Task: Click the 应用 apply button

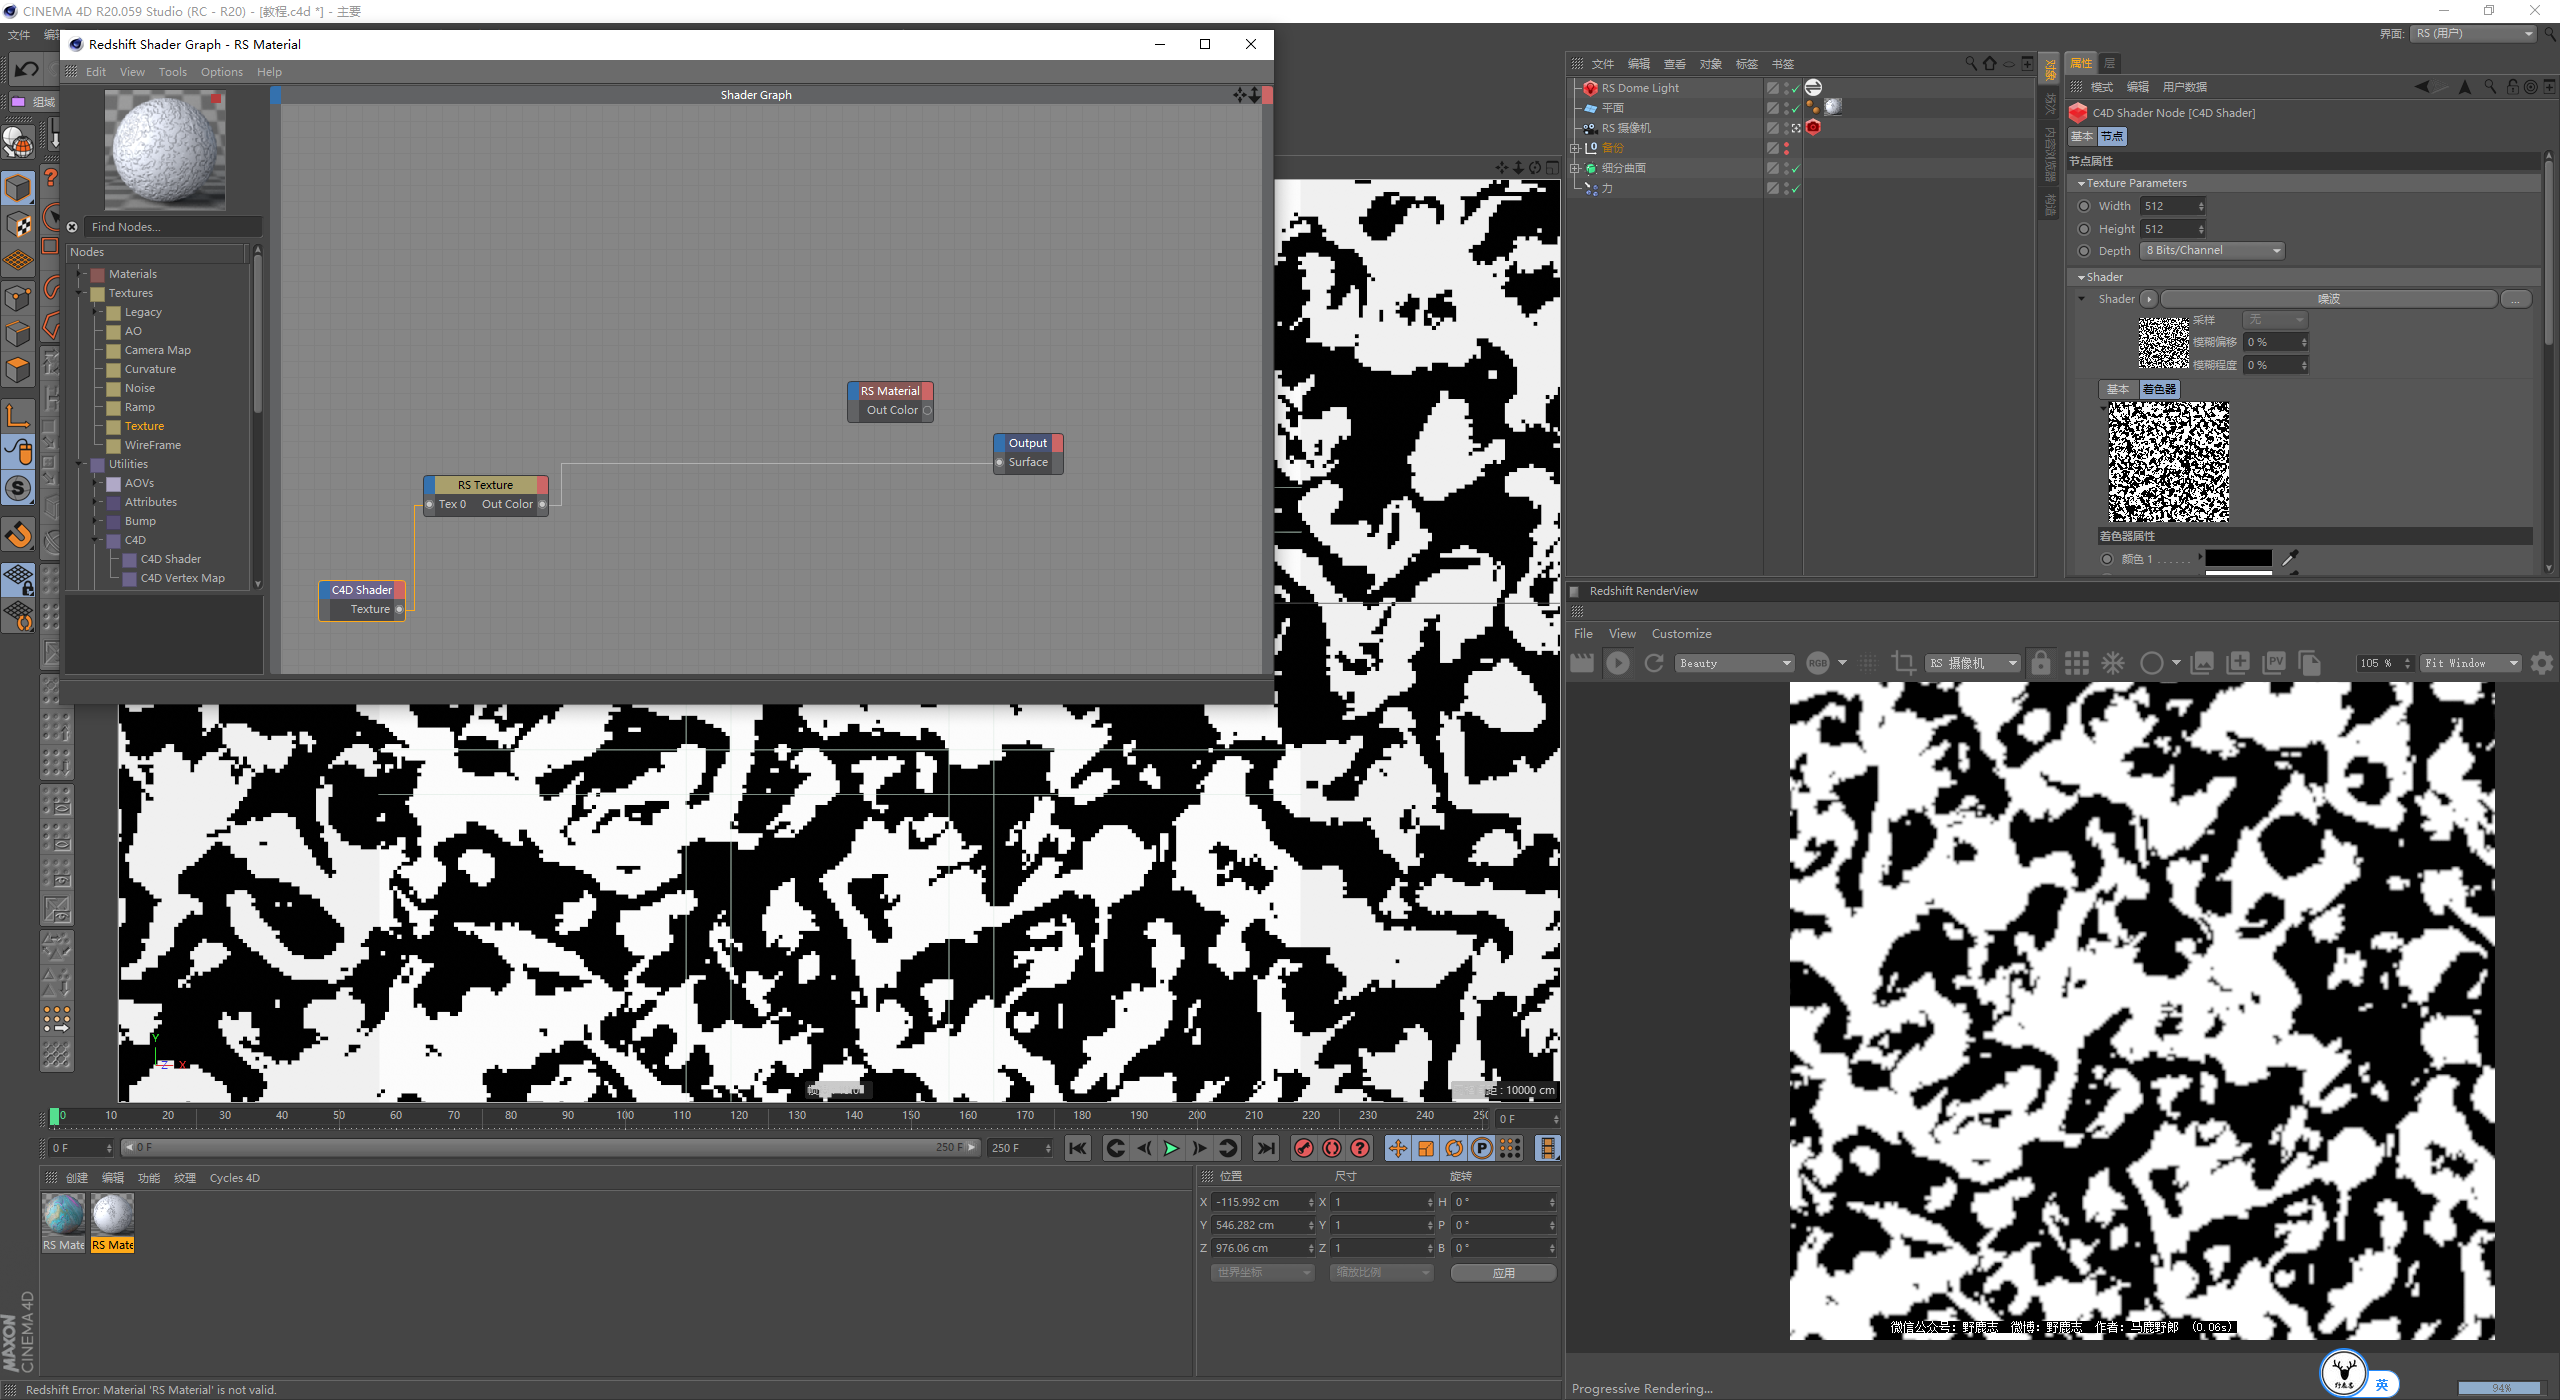Action: (1503, 1273)
